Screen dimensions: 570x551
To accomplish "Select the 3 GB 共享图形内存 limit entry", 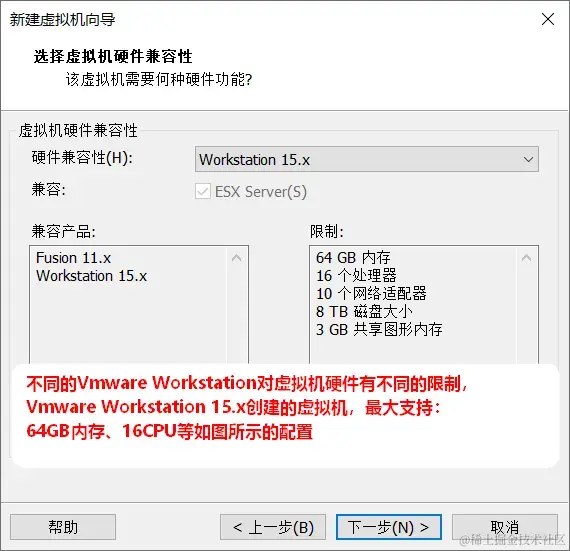I will (x=379, y=329).
